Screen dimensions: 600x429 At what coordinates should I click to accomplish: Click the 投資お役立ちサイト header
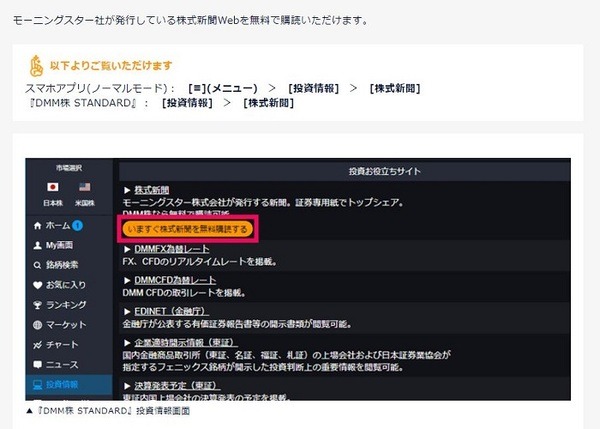click(385, 171)
